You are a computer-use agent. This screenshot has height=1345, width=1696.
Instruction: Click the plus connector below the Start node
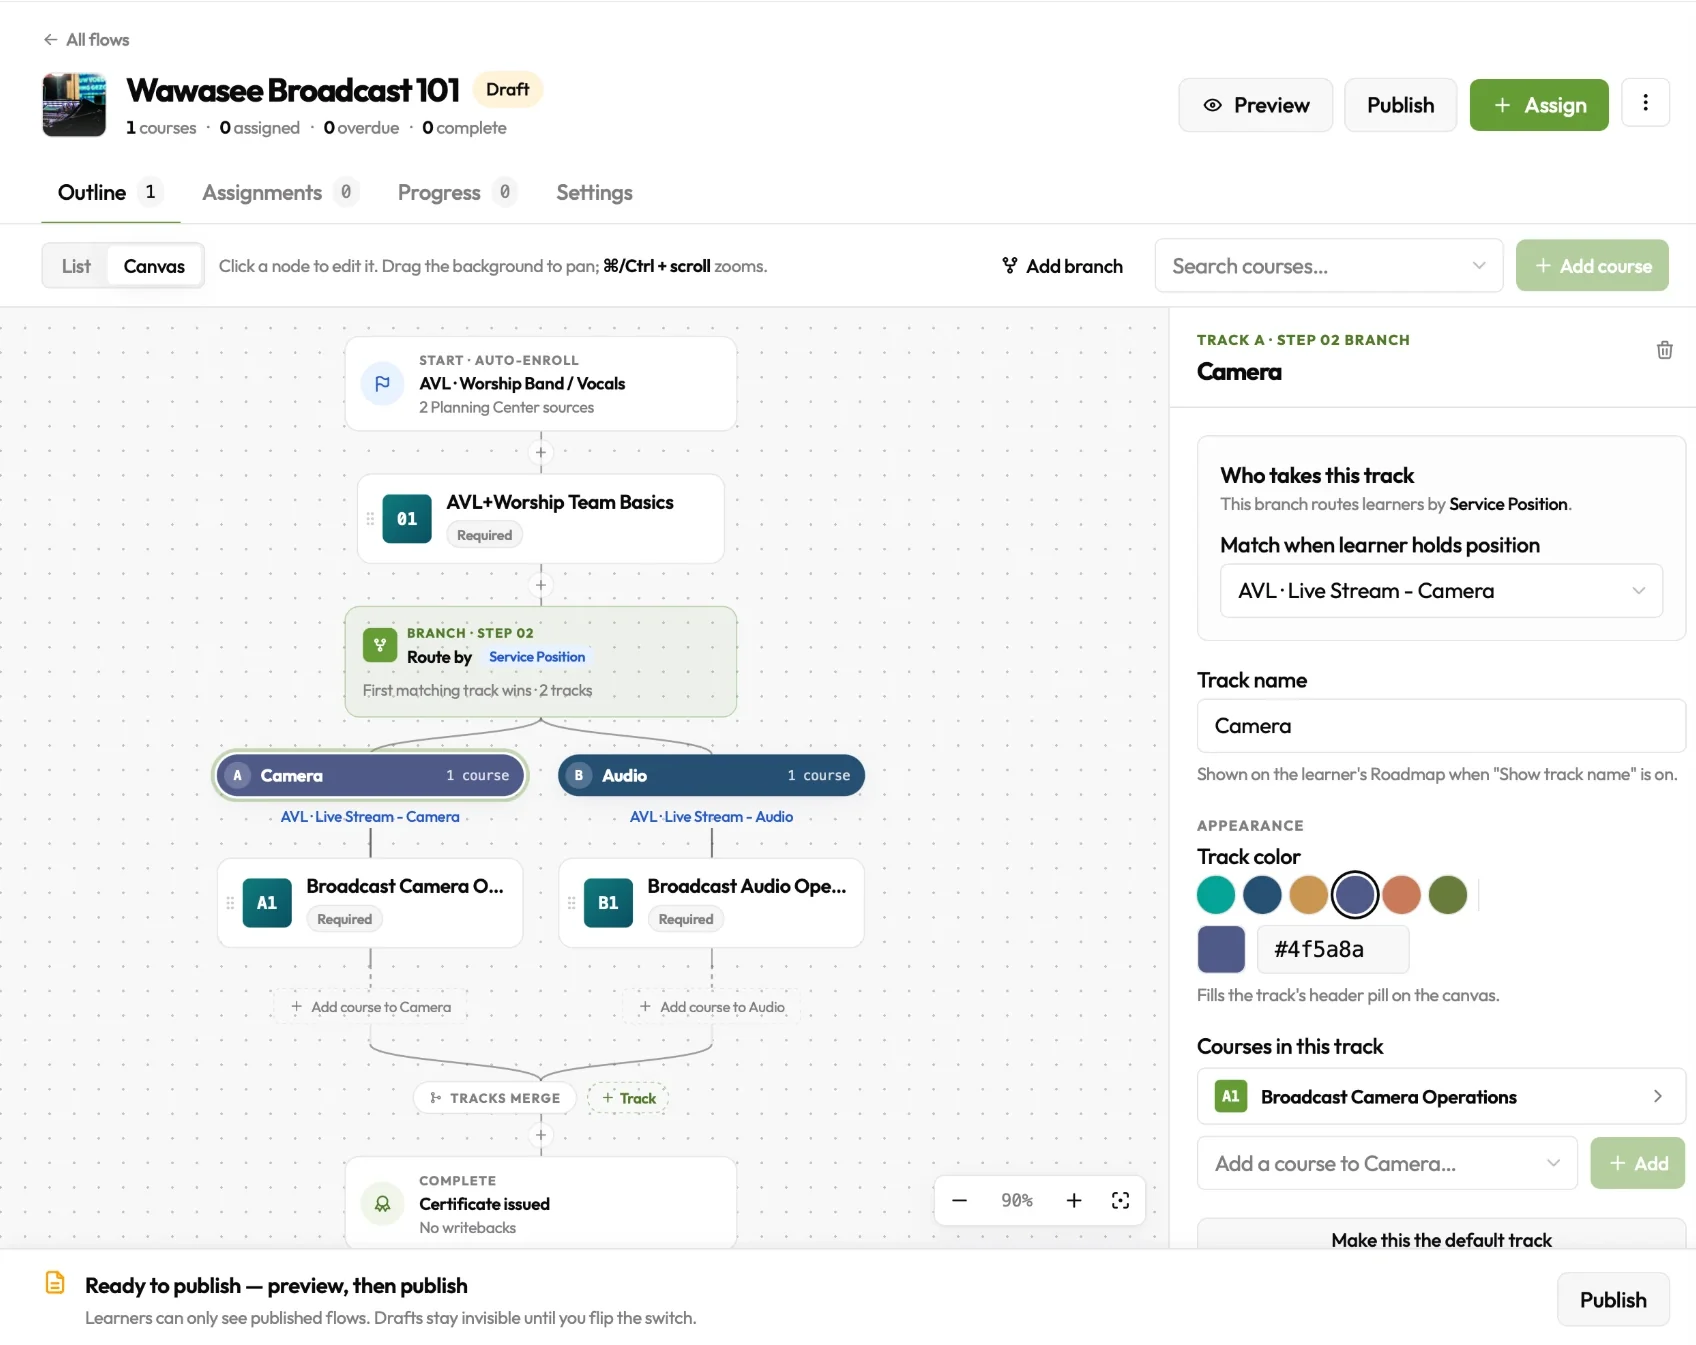click(x=541, y=452)
